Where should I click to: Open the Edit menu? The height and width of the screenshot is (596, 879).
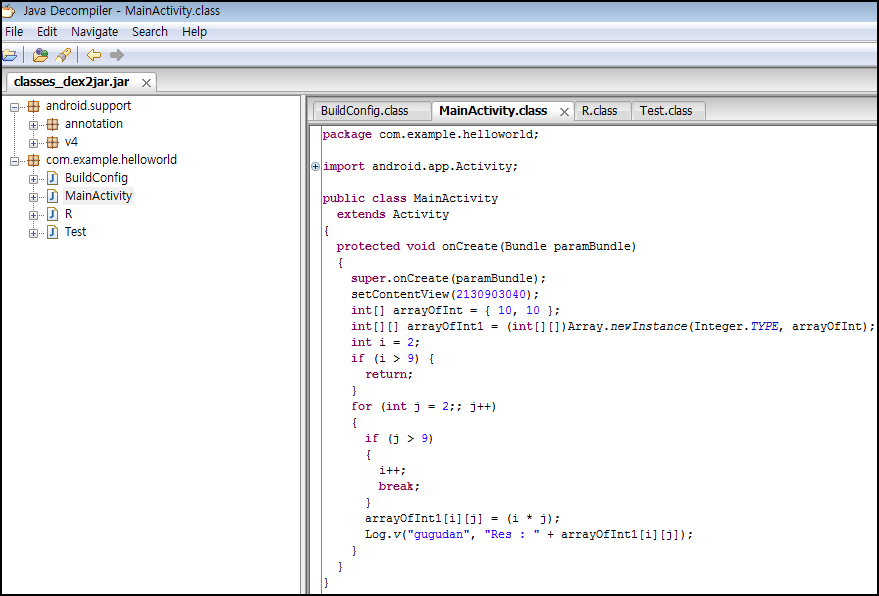pyautogui.click(x=47, y=32)
